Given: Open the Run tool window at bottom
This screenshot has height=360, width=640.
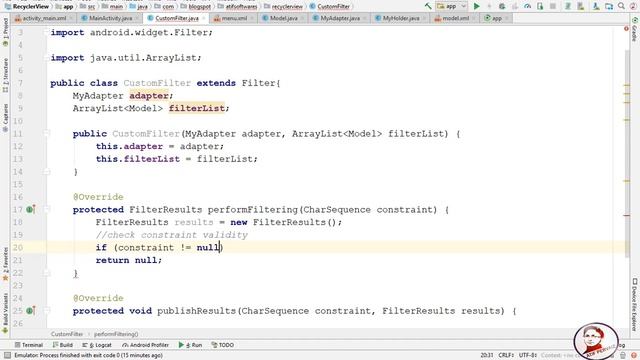Looking at the screenshot, I should pyautogui.click(x=190, y=345).
